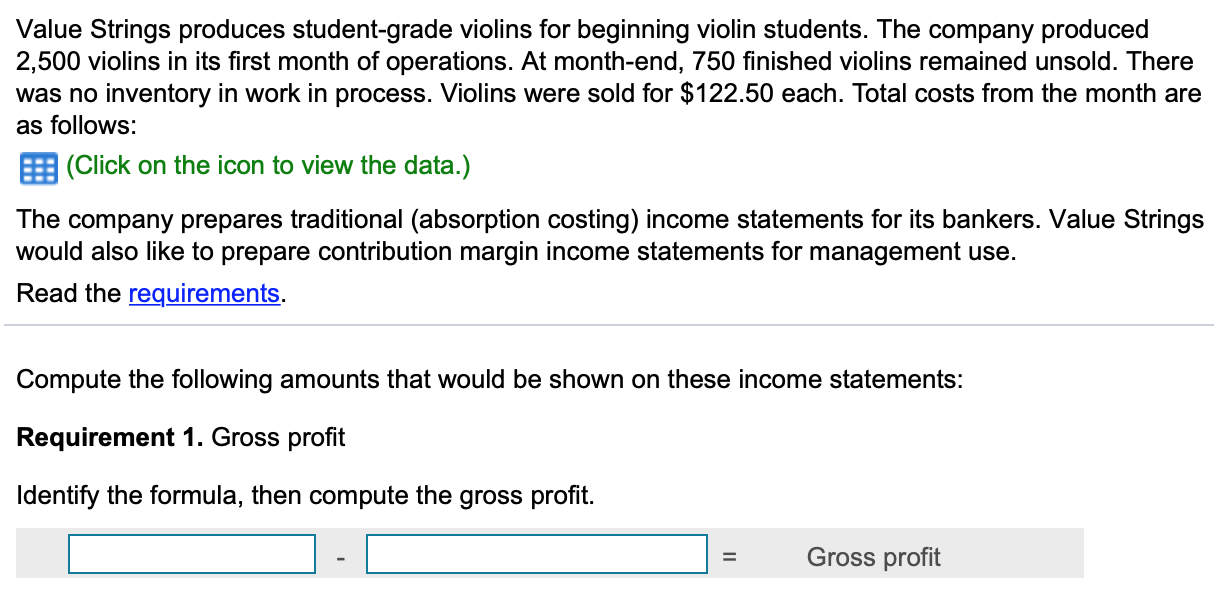Image resolution: width=1214 pixels, height=614 pixels.
Task: Click the minus sign between the formula boxes
Action: click(341, 556)
